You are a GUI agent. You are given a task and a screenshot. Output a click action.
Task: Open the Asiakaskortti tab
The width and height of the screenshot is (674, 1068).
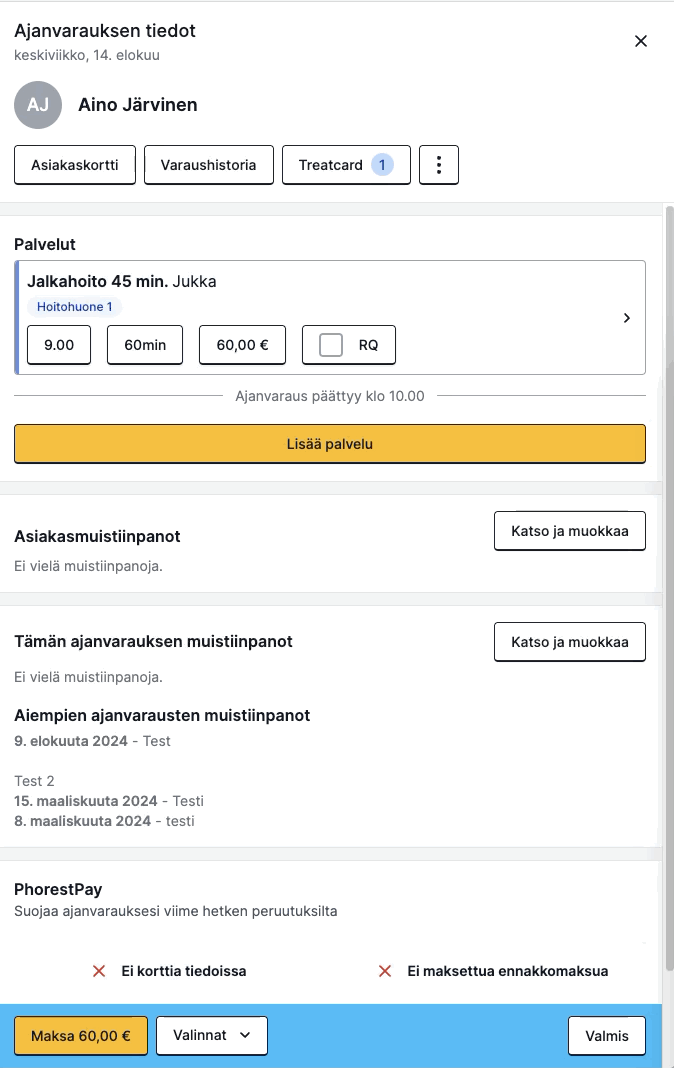(x=75, y=165)
